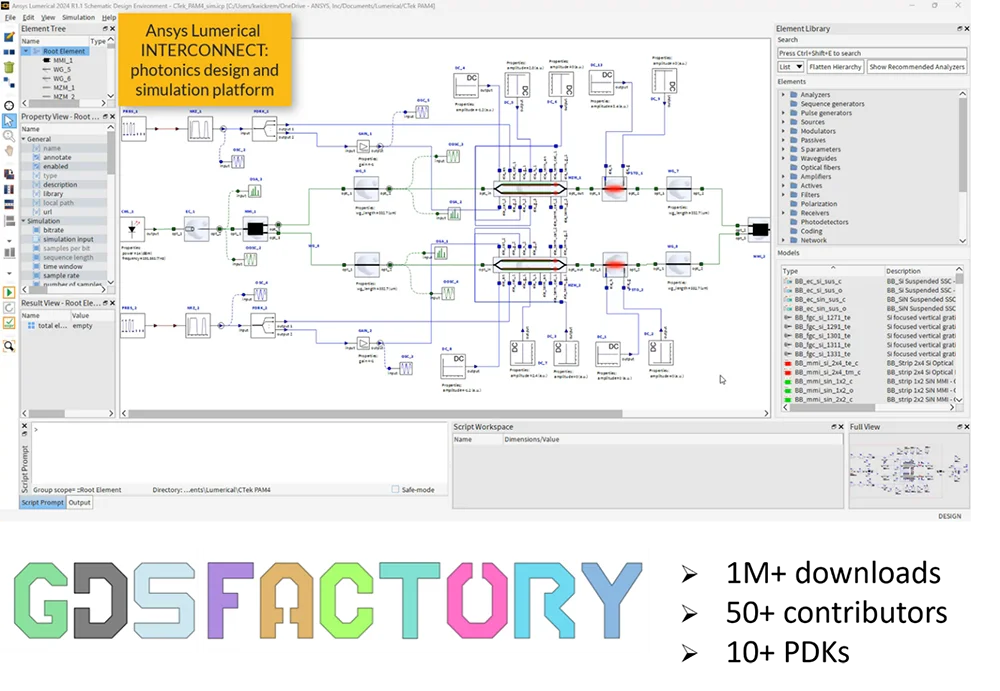
Task: Select BB_mmi_sin_1x2_c model
Action: pyautogui.click(x=823, y=381)
